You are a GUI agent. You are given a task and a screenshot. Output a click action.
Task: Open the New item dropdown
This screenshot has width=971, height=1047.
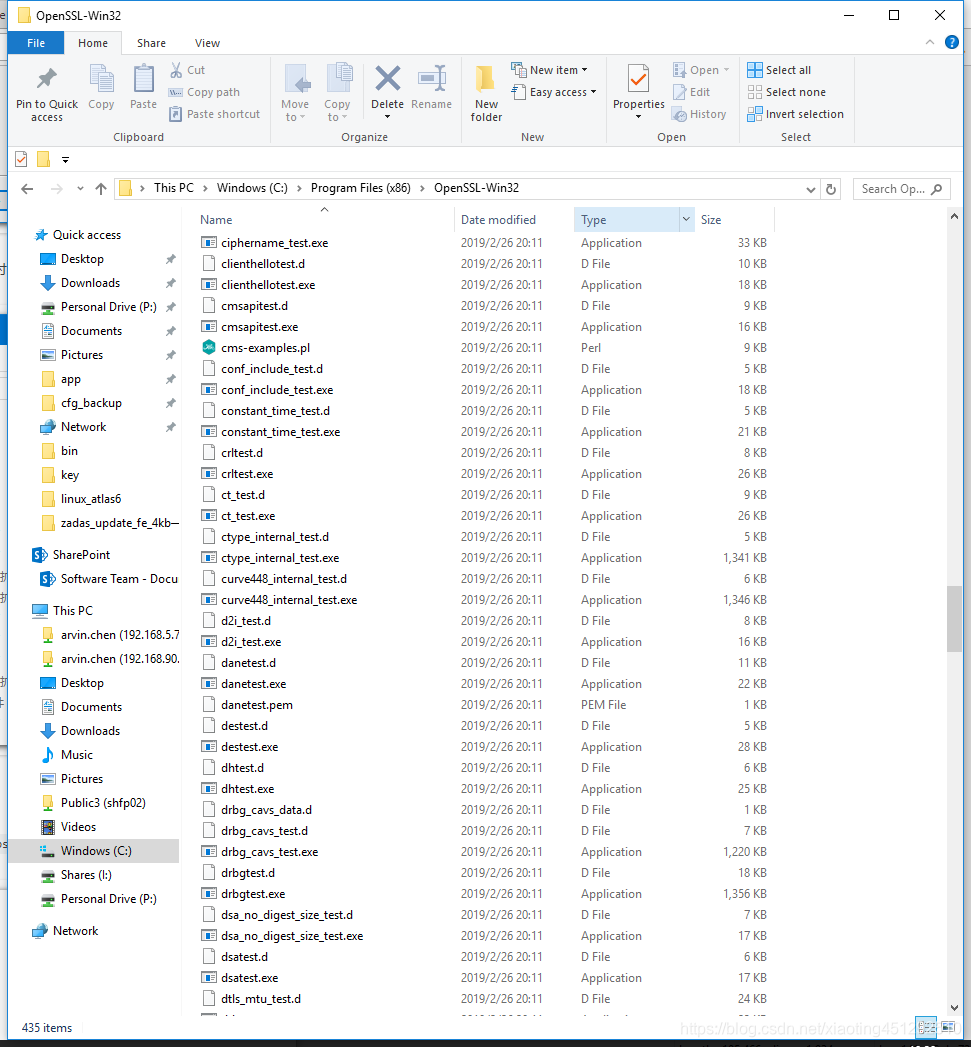(550, 70)
